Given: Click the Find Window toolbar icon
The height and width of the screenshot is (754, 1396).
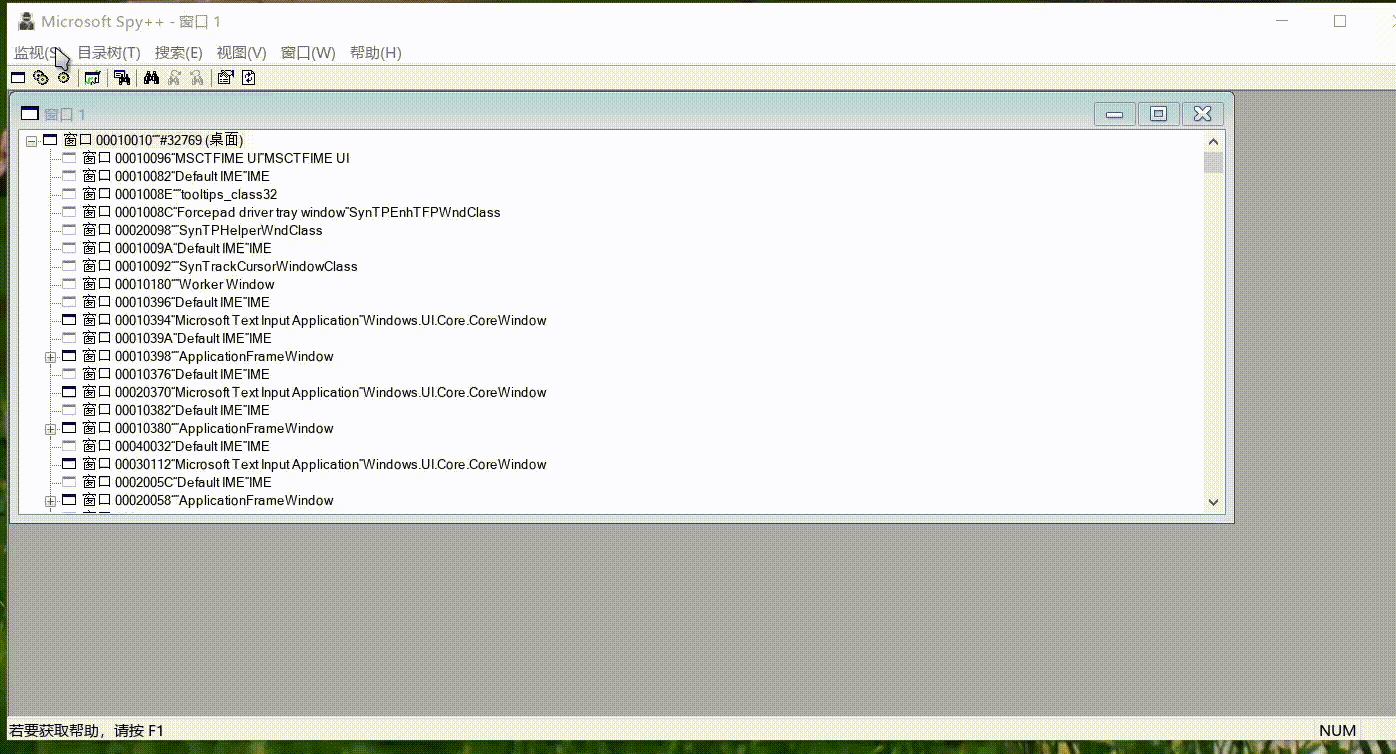Looking at the screenshot, I should click(122, 77).
